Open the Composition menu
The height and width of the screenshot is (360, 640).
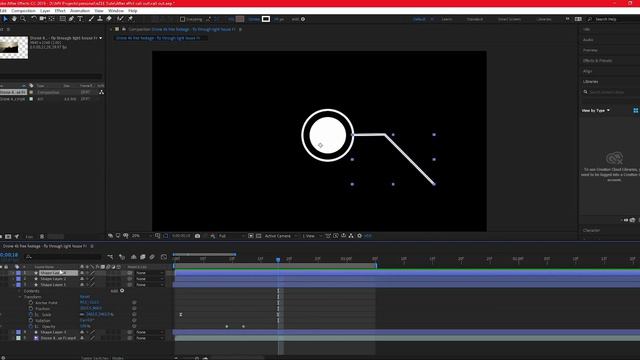(23, 11)
